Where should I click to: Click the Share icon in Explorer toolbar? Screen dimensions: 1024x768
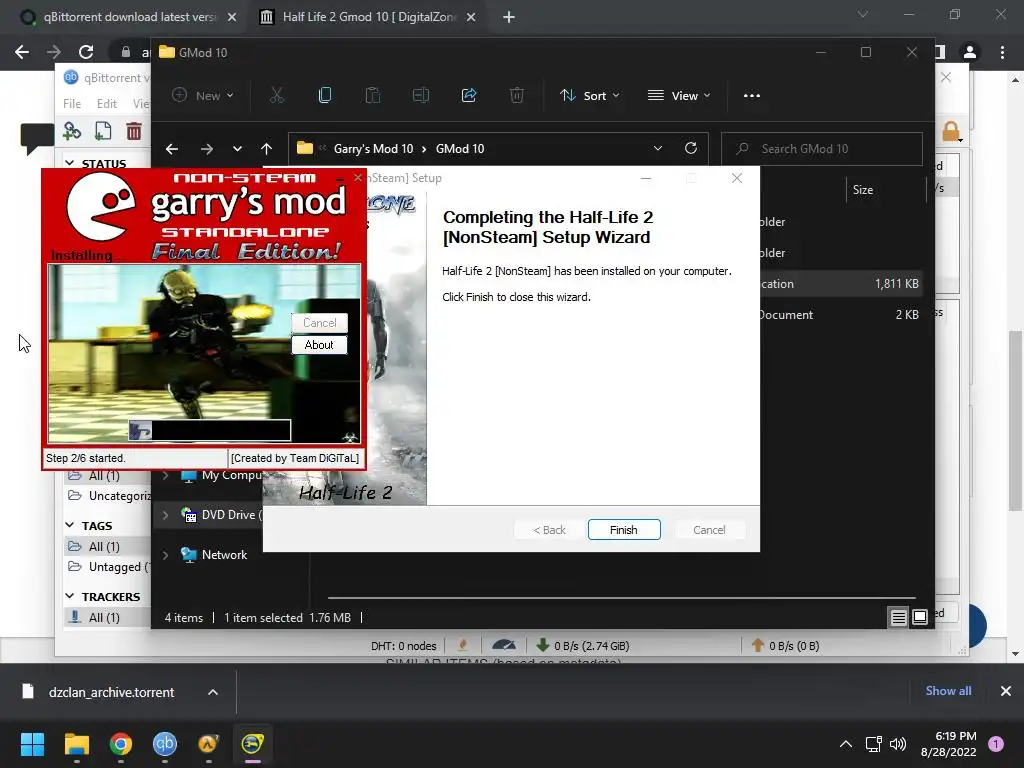tap(469, 95)
